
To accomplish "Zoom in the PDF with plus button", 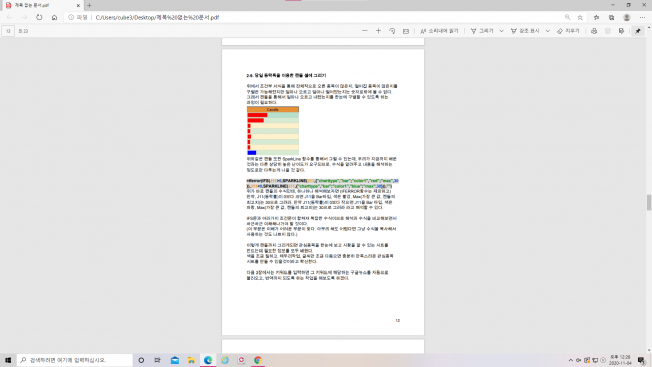I will 378,31.
